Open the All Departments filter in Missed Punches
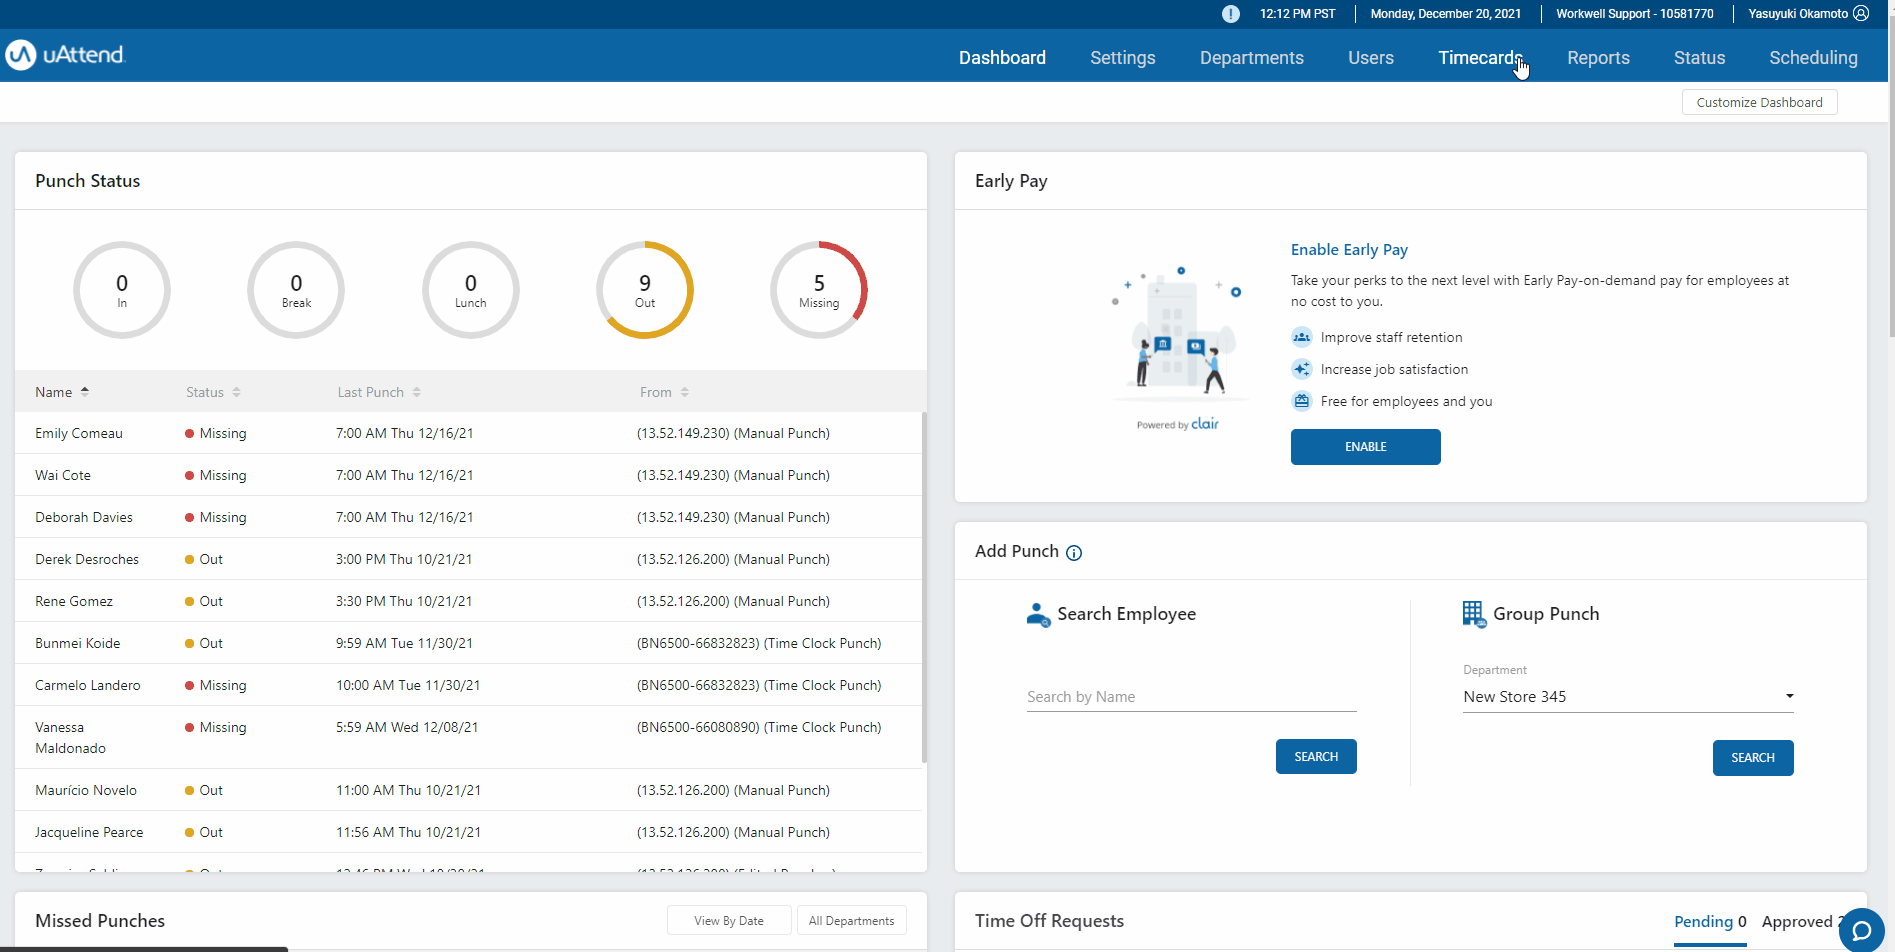Screen dimensions: 1895x952 tap(851, 921)
